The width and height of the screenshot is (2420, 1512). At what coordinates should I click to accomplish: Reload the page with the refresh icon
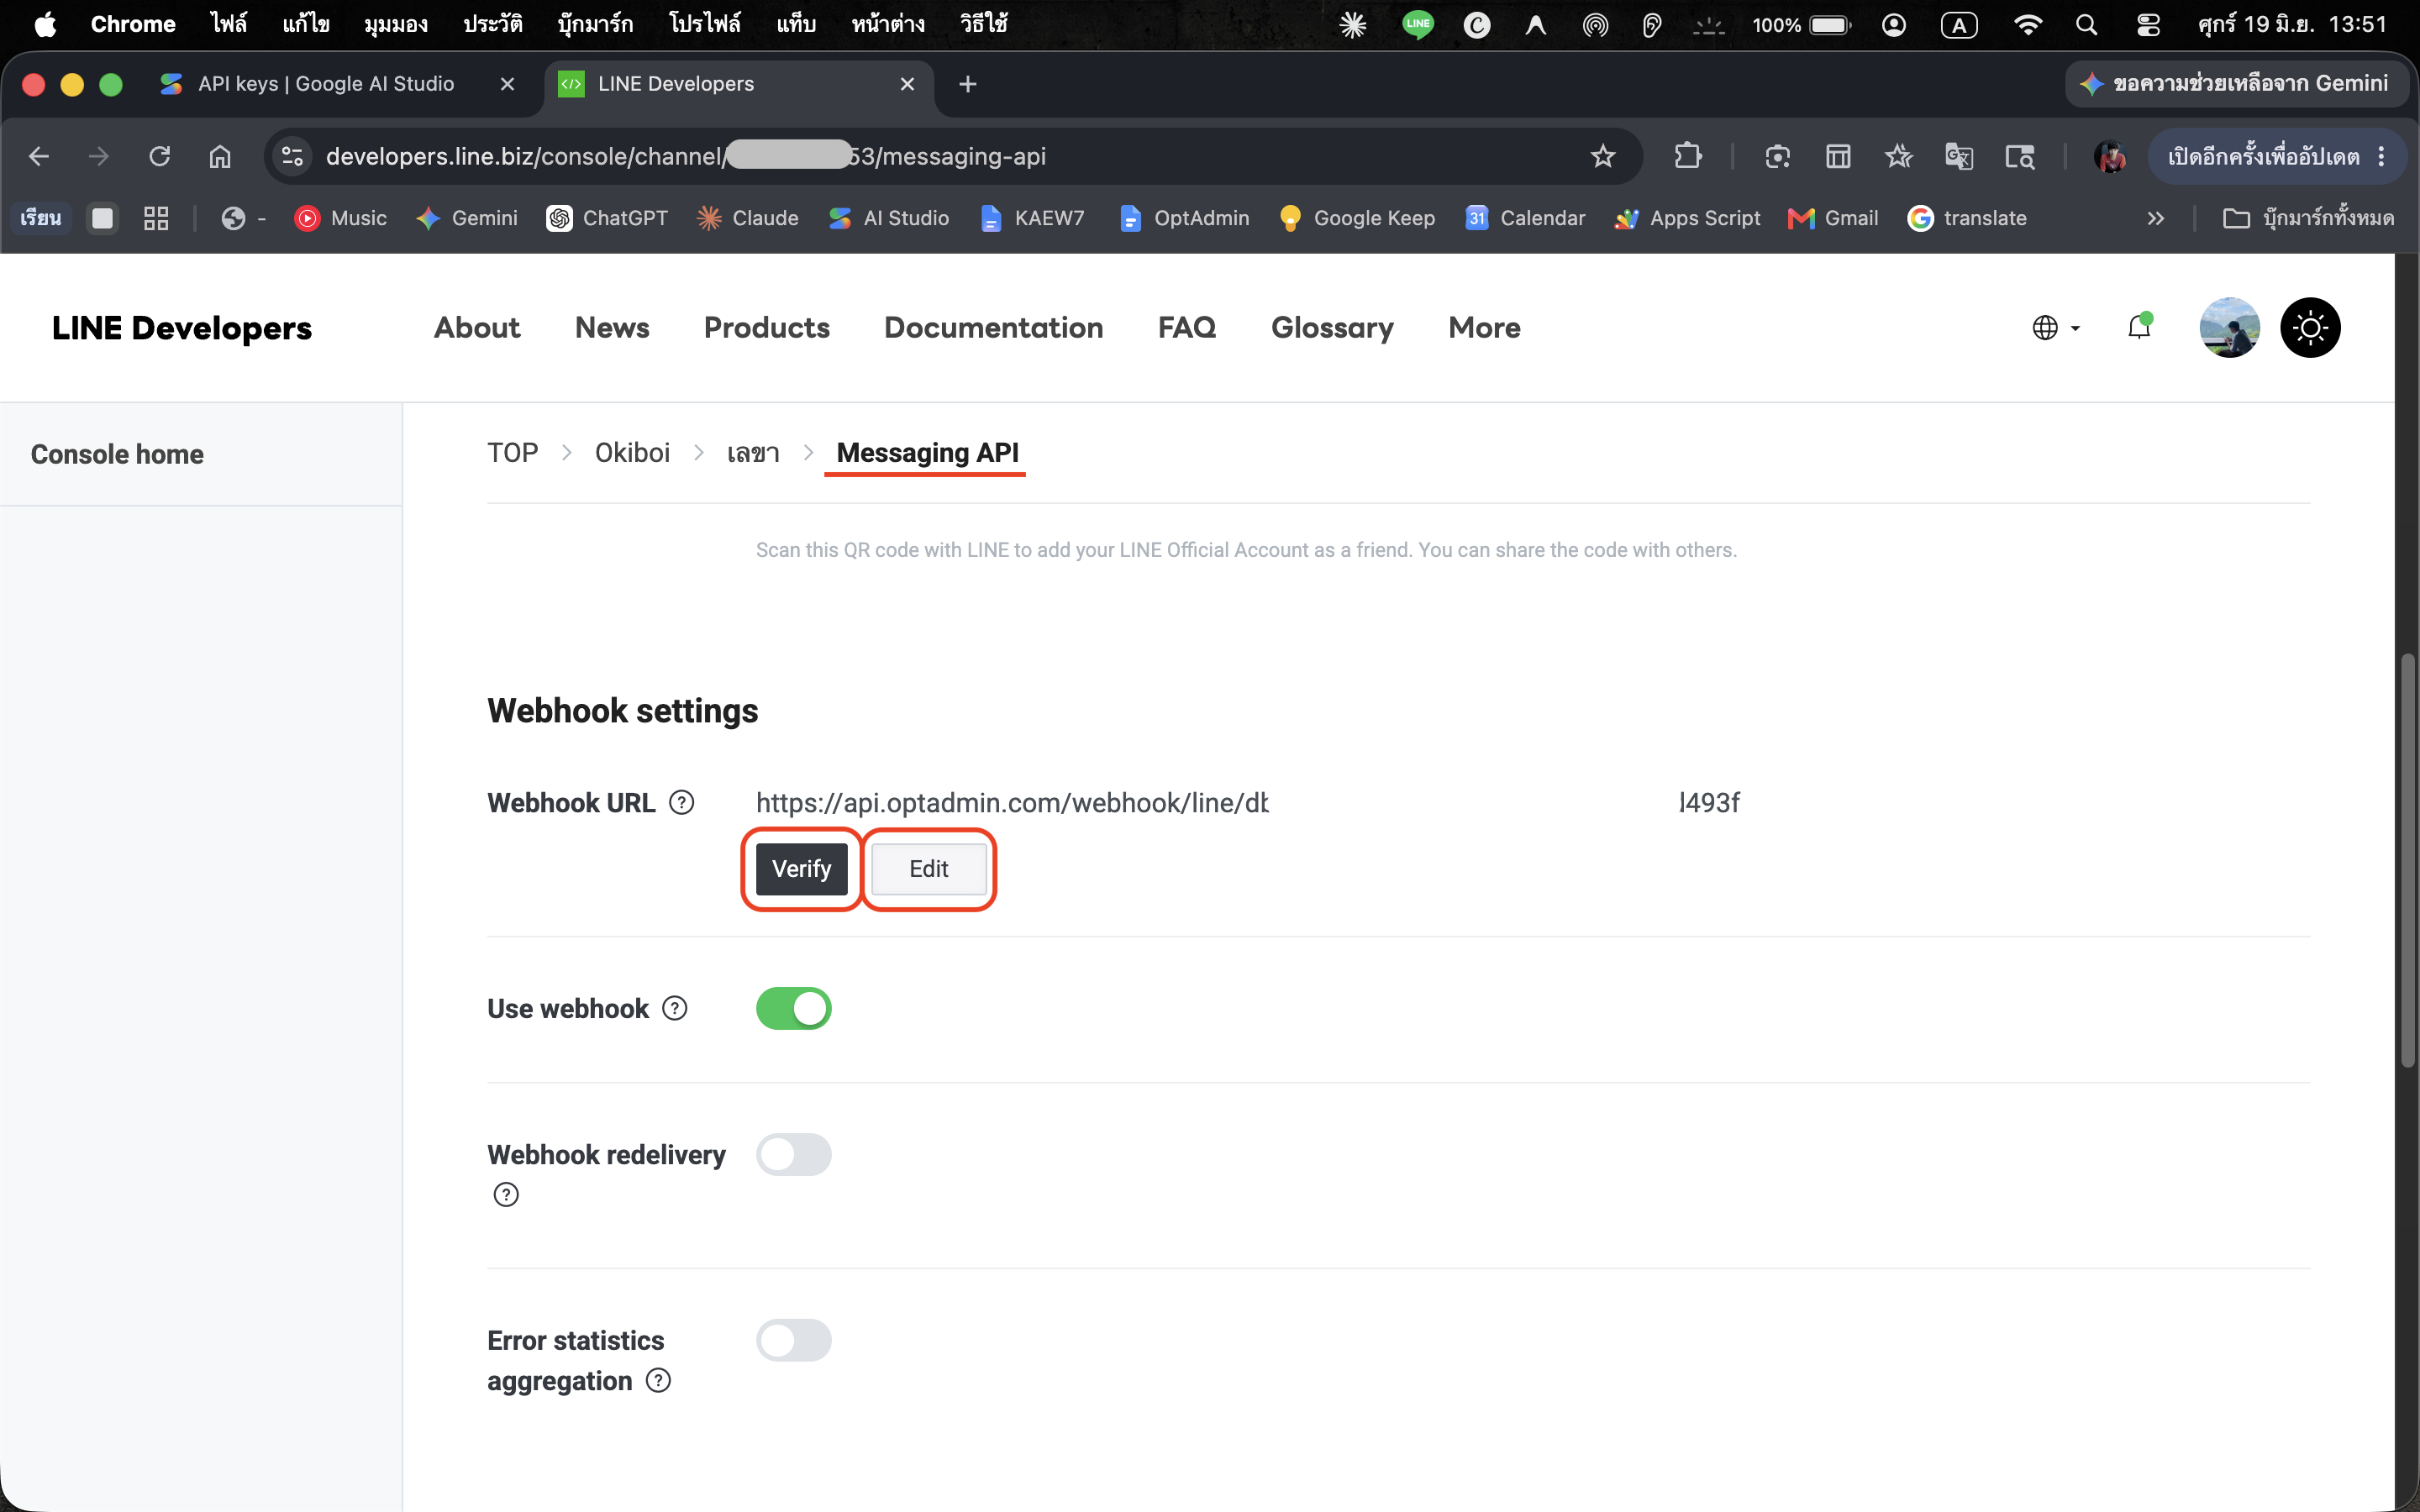point(159,156)
